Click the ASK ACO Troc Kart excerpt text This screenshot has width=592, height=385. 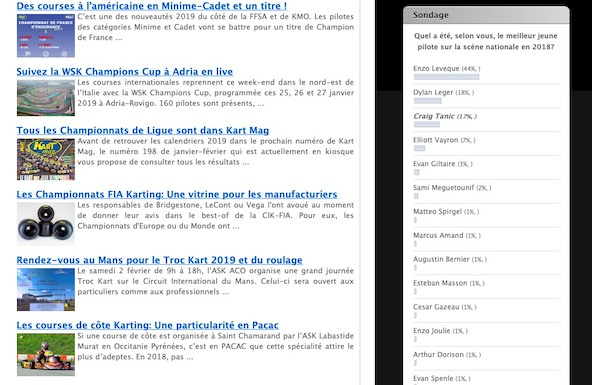tap(216, 281)
